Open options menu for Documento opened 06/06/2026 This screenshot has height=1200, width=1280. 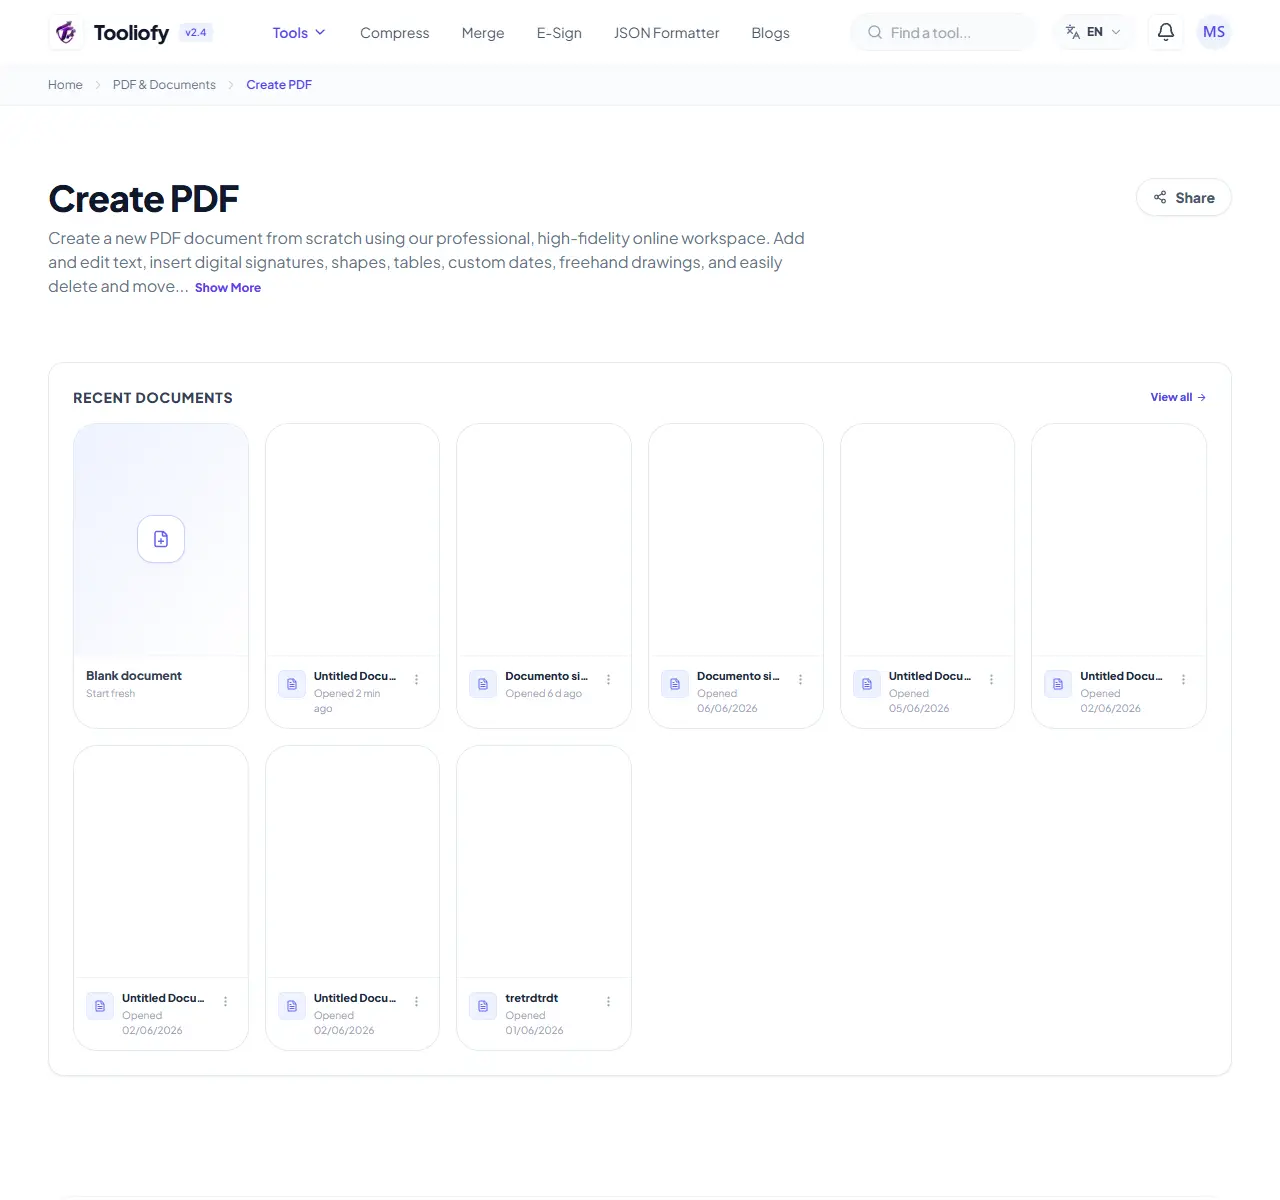[x=800, y=679]
